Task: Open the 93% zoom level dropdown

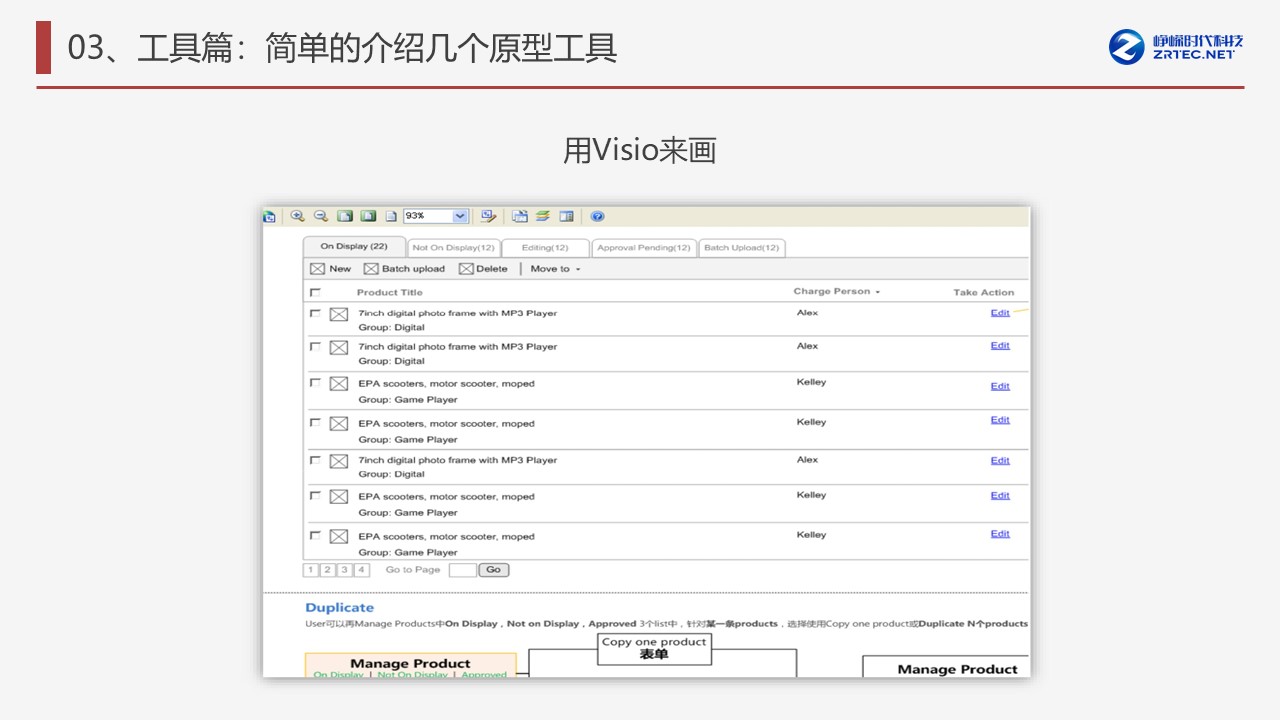Action: pos(460,216)
